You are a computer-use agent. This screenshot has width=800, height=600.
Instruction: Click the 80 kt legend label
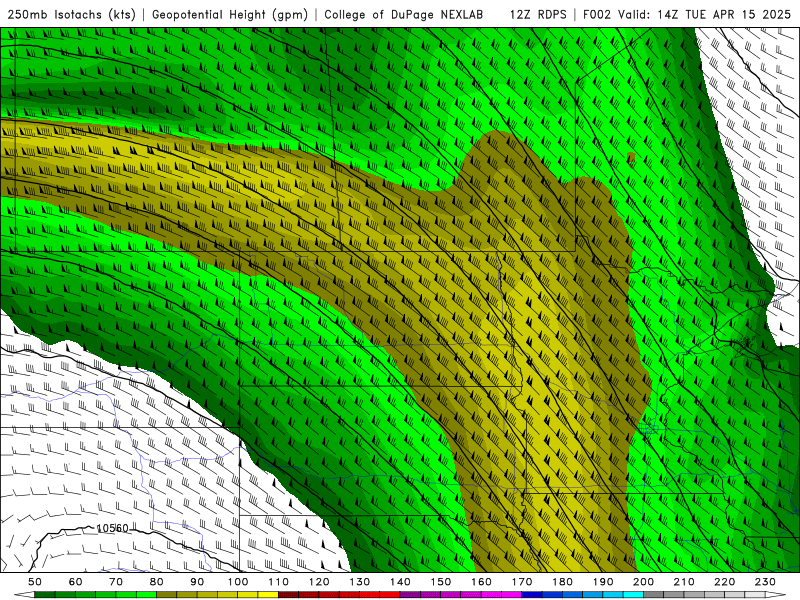[x=157, y=582]
